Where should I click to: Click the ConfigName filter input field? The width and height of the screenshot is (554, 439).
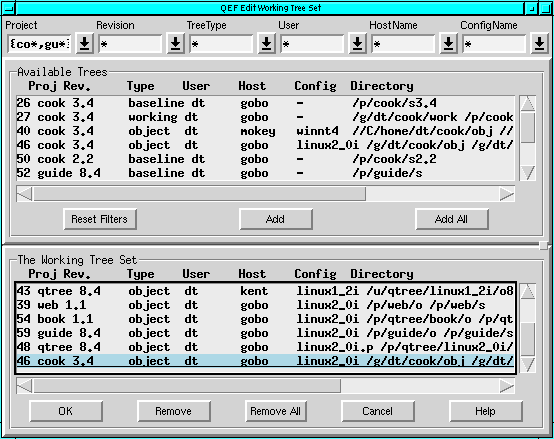coord(494,44)
